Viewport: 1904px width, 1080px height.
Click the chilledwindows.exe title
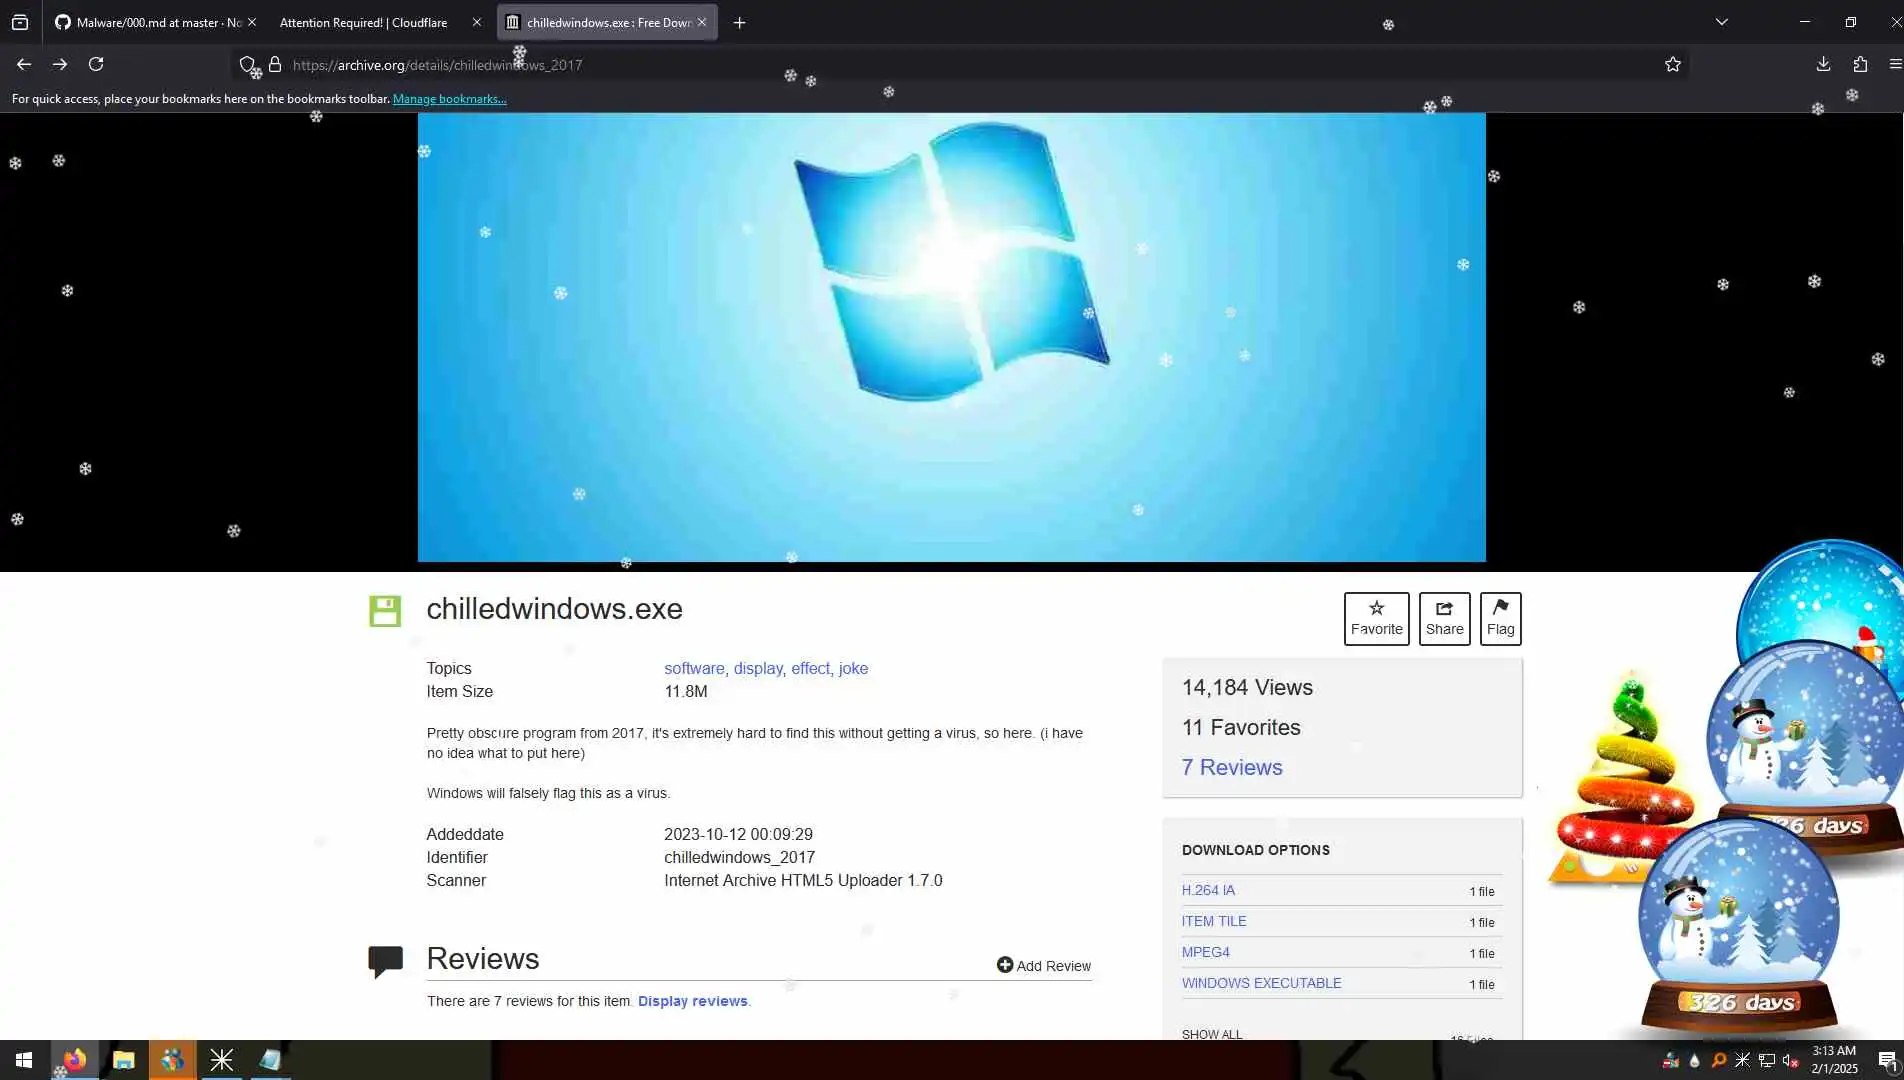pos(555,609)
